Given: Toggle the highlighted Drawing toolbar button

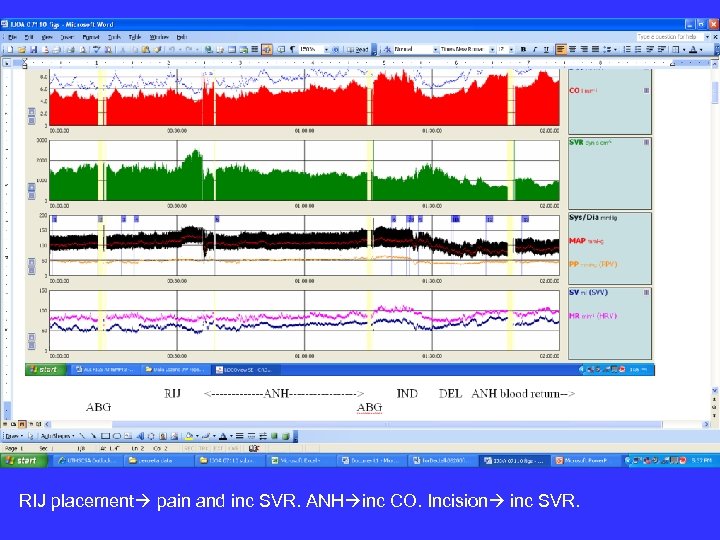Looking at the screenshot, I should [x=267, y=49].
